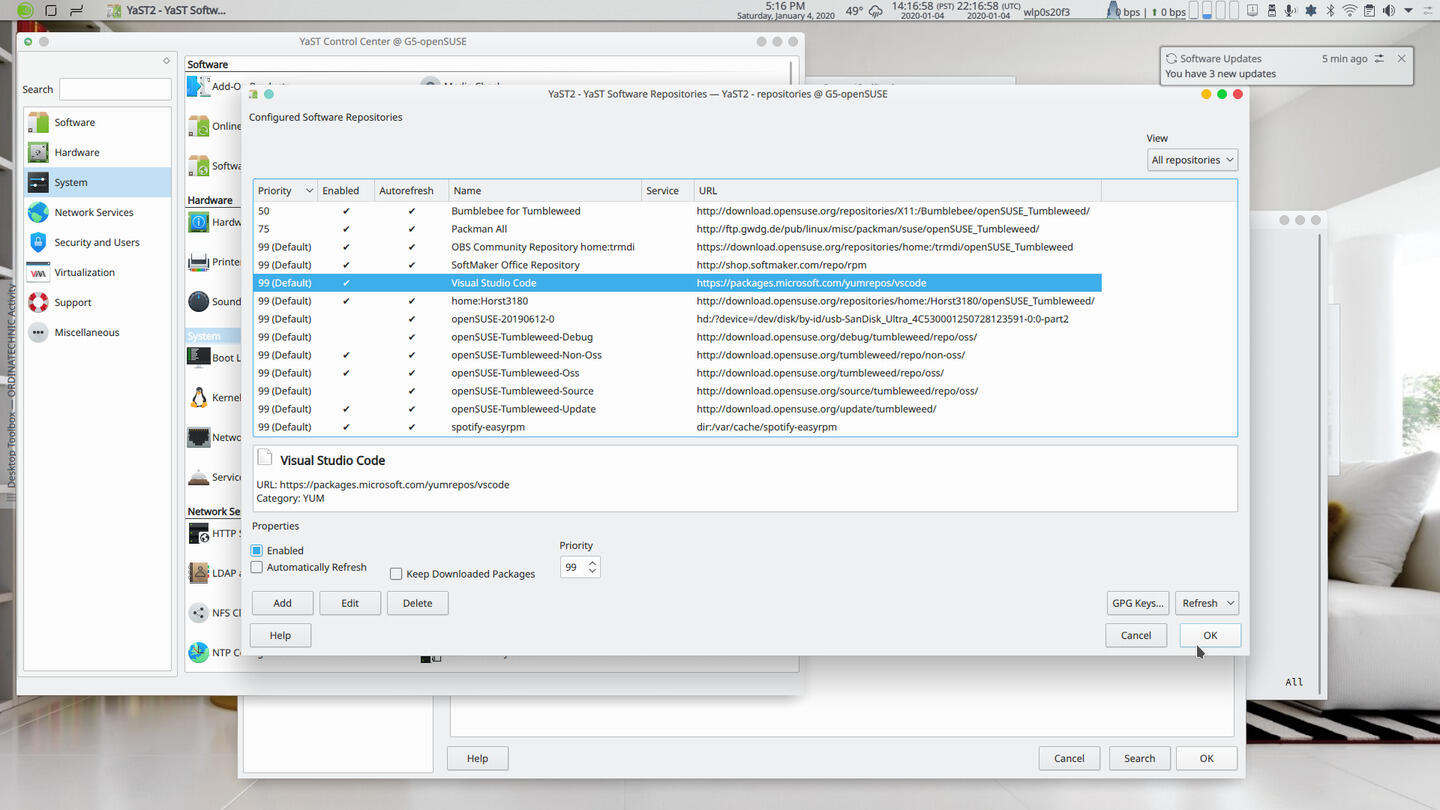
Task: Uncheck the Enabled property checkbox
Action: tap(257, 550)
